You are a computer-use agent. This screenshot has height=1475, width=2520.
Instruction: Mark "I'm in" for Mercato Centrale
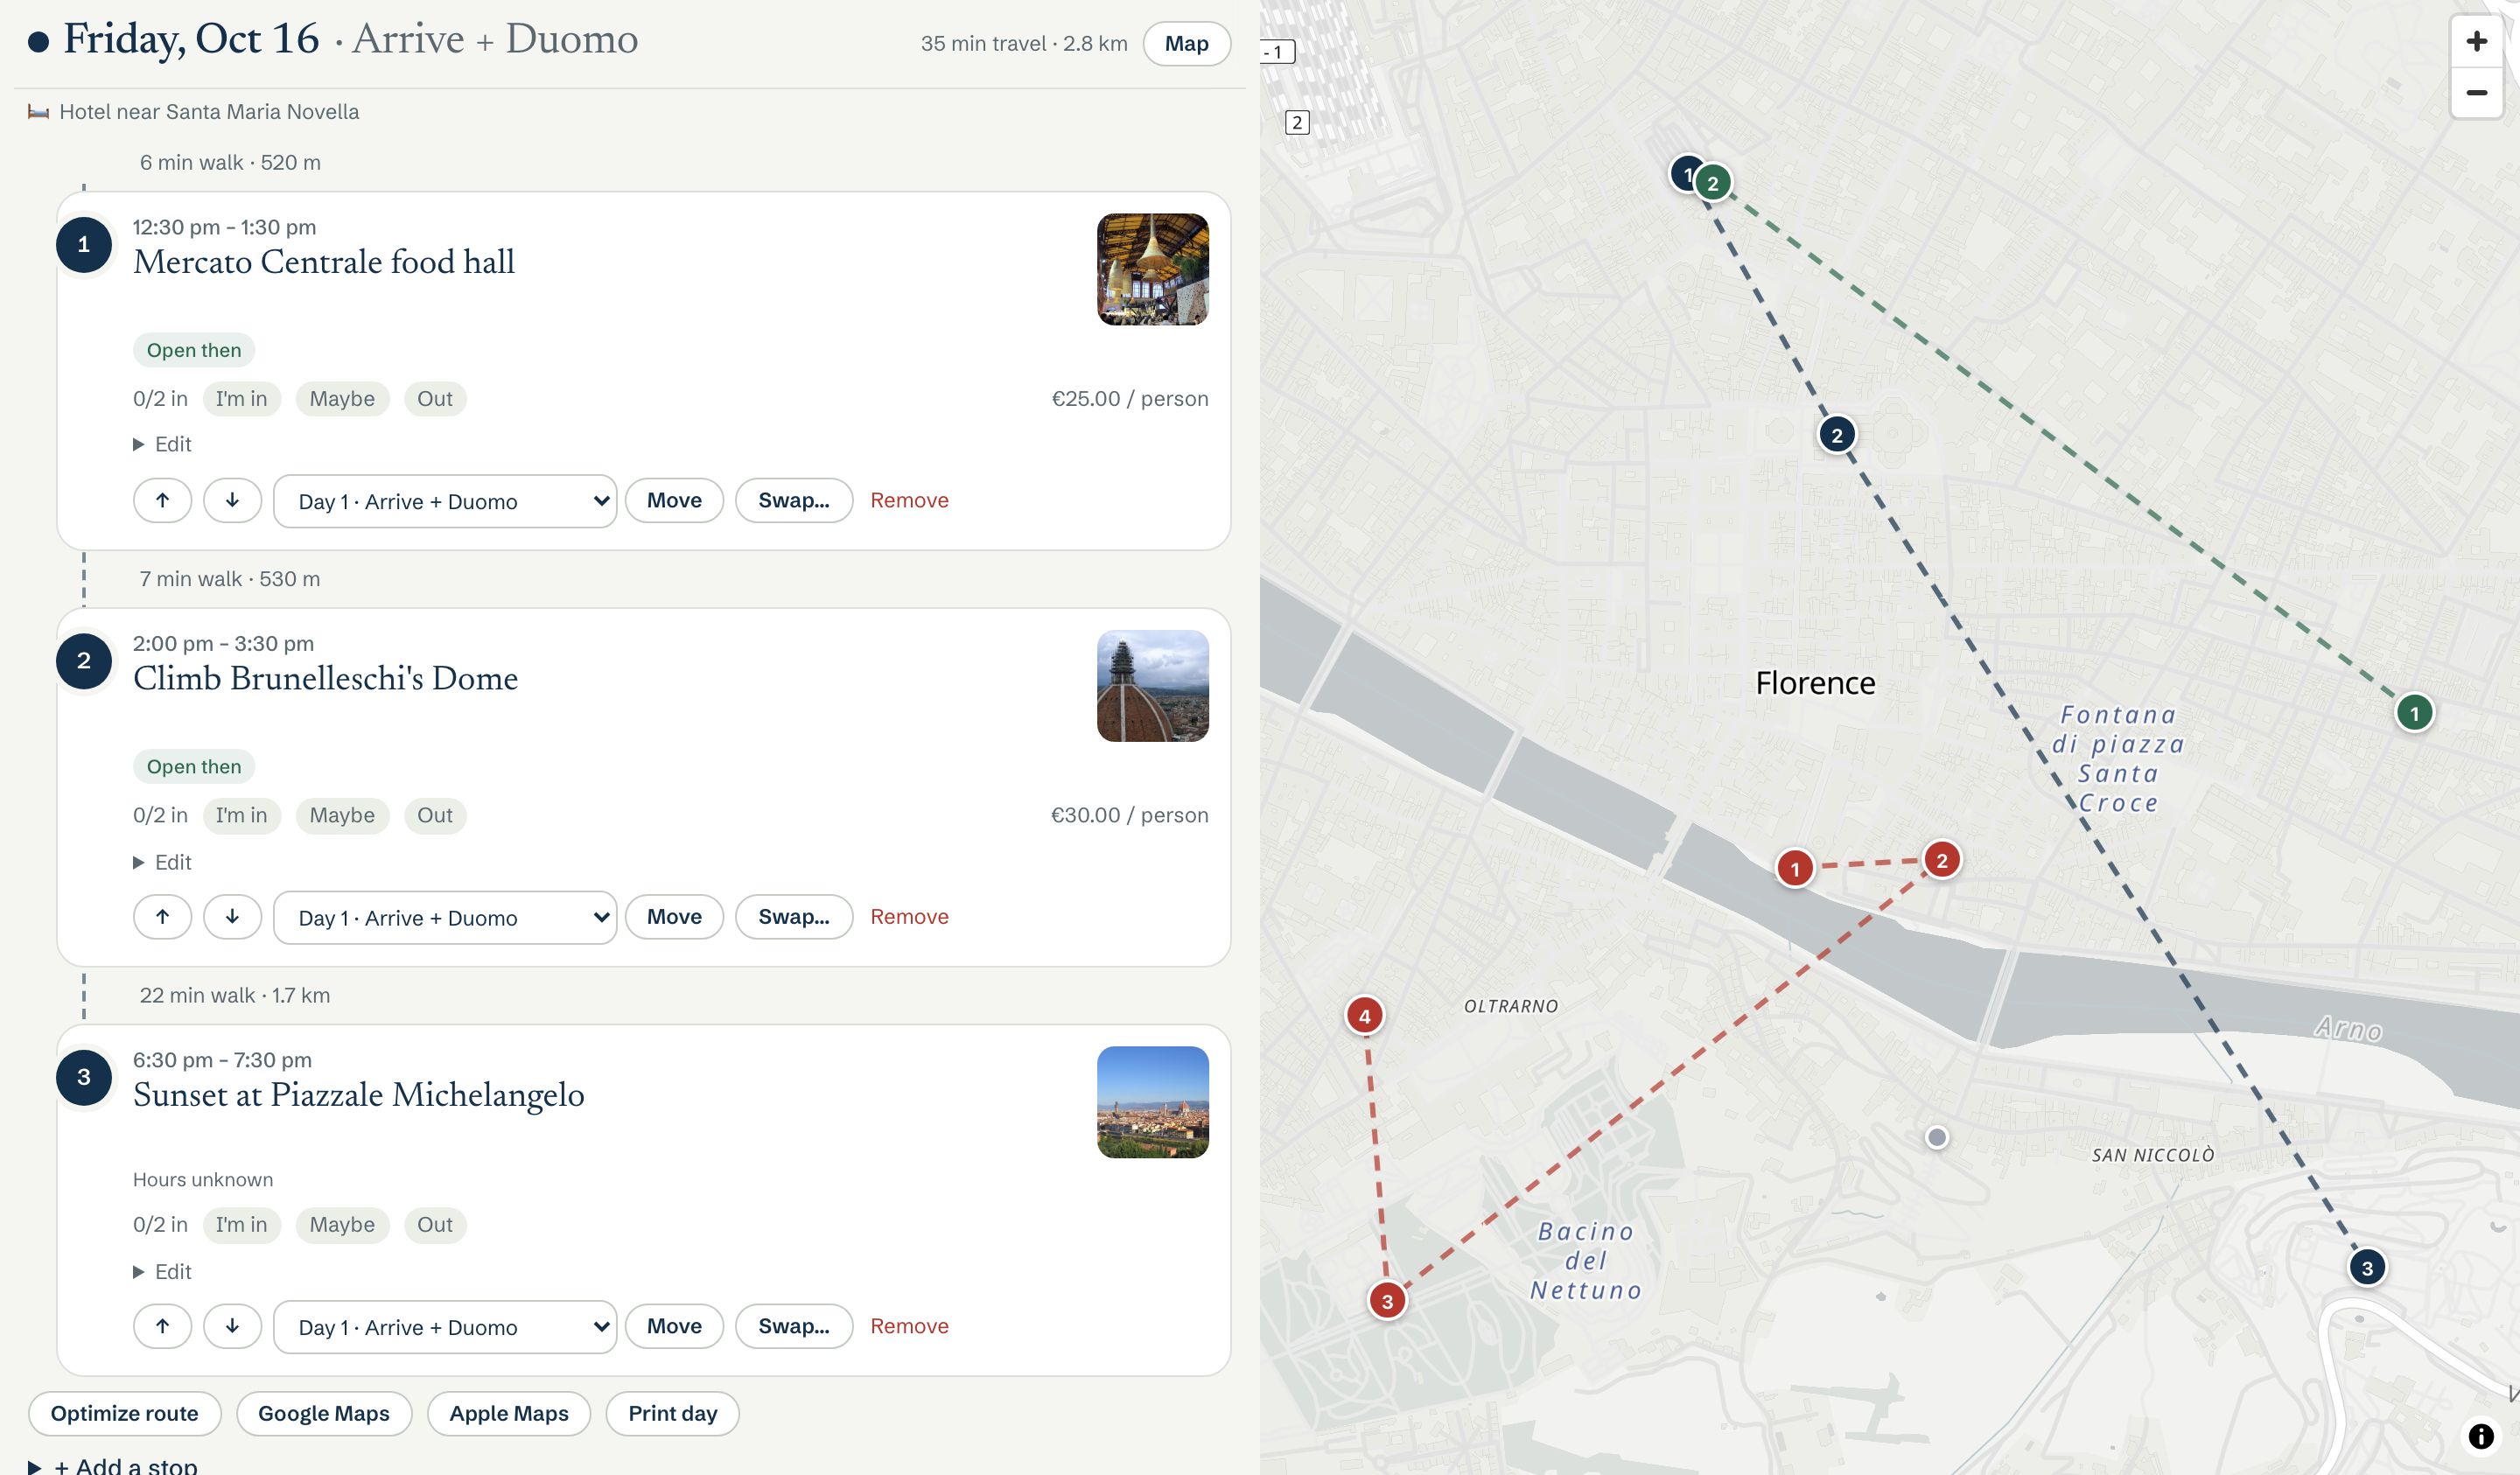(241, 398)
